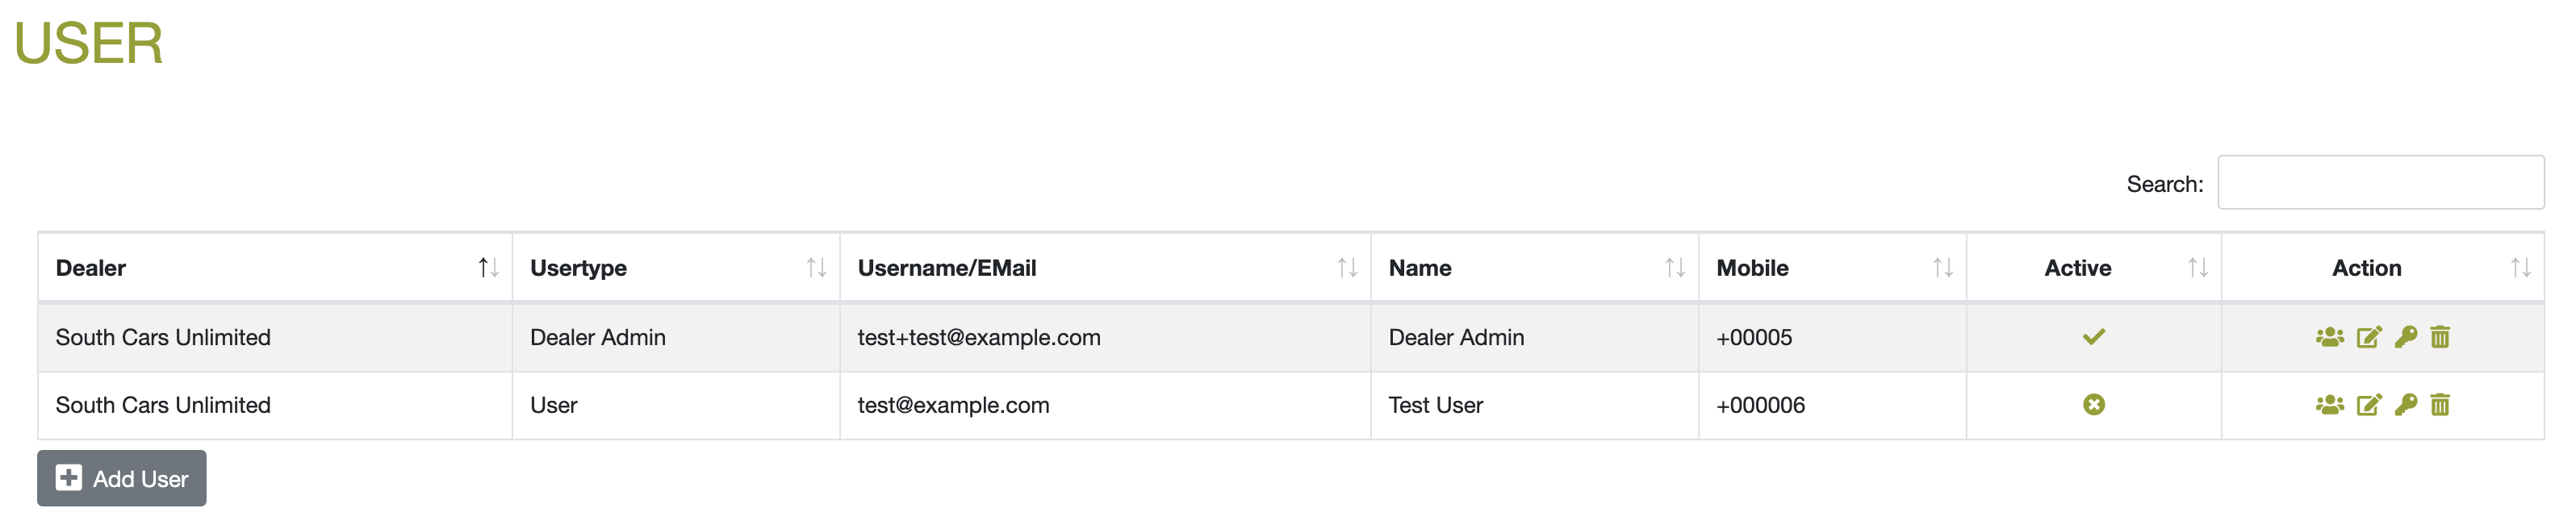This screenshot has width=2576, height=529.
Task: Delete the Dealer Admin user via trash
Action: point(2440,337)
